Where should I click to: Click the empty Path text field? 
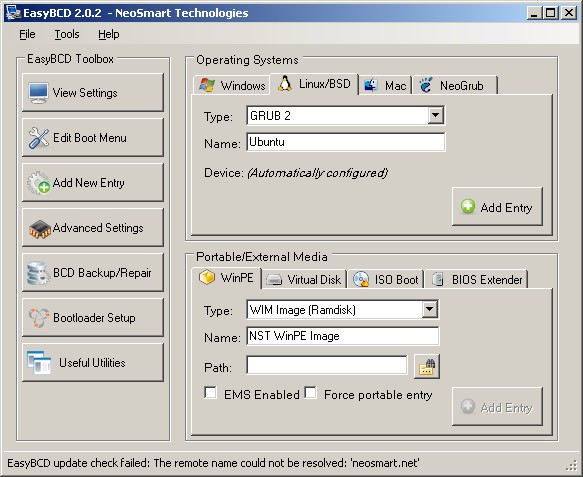point(326,365)
